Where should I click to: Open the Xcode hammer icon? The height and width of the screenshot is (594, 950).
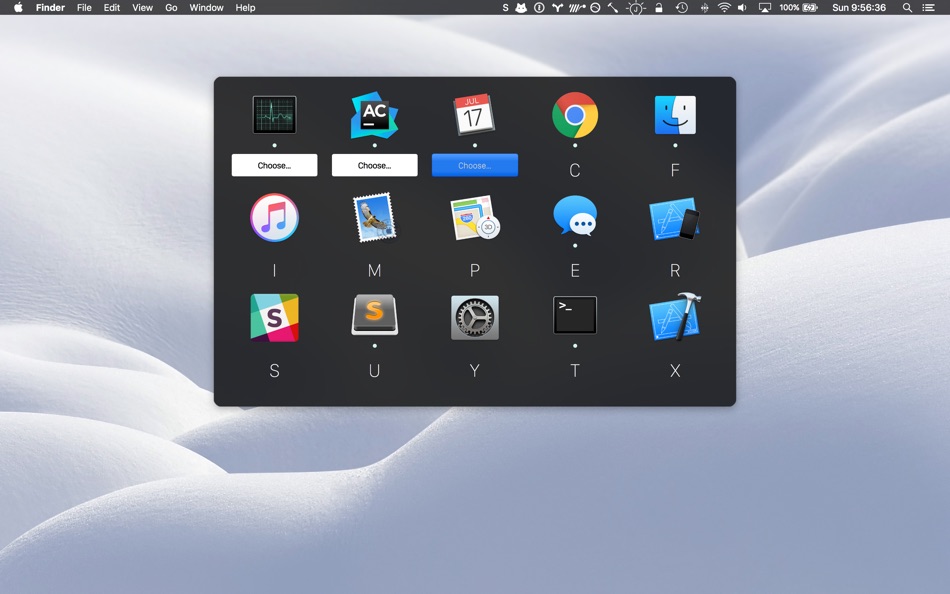(x=675, y=317)
